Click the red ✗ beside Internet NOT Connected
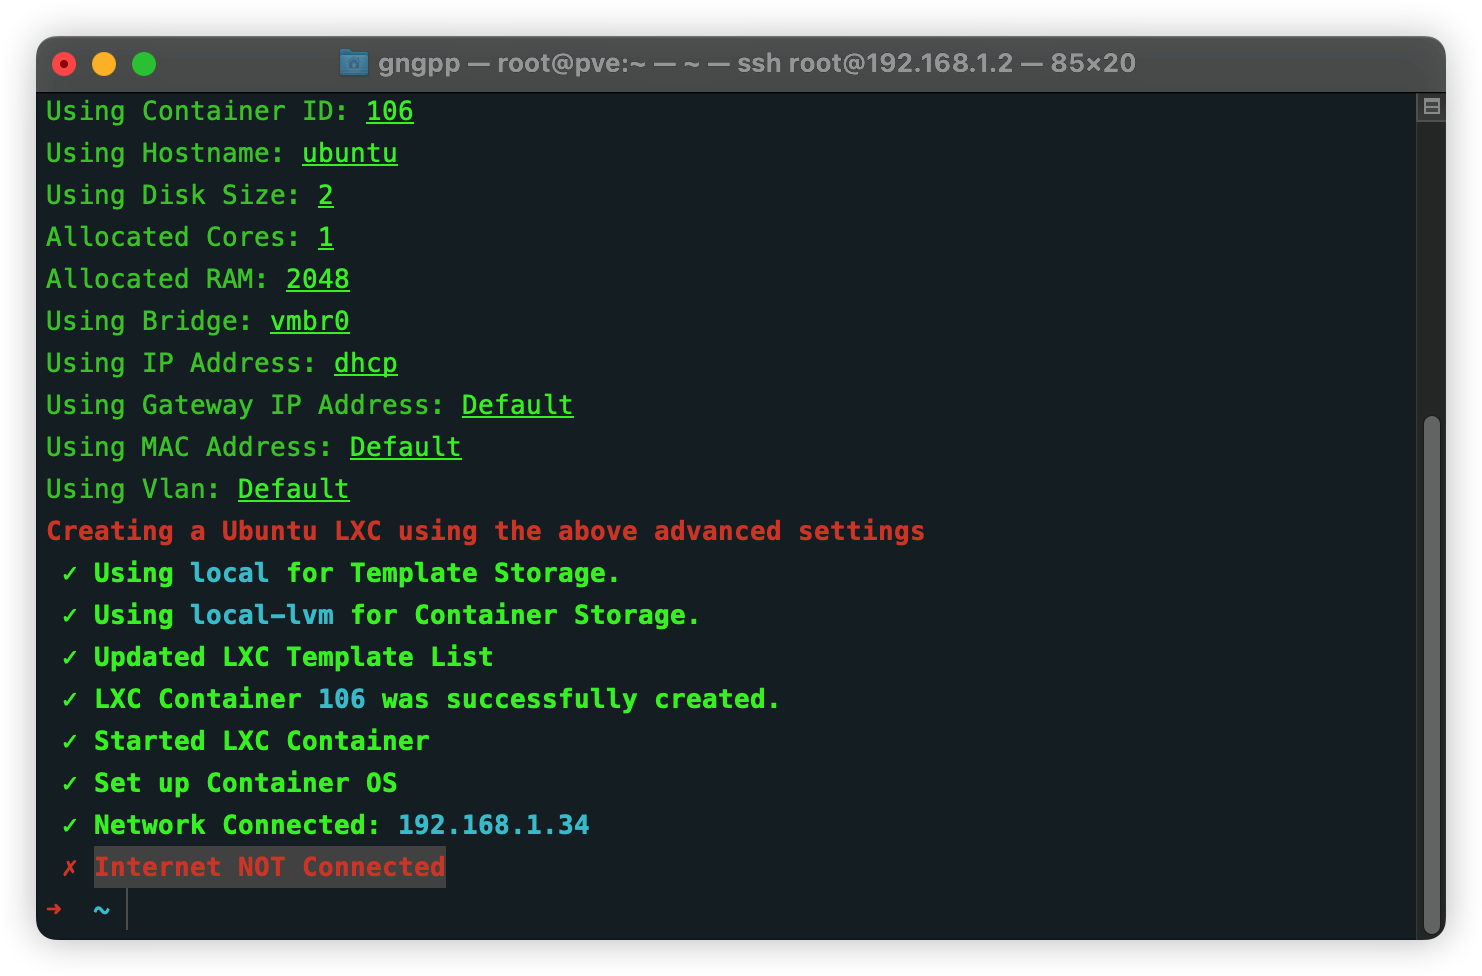This screenshot has height=976, width=1482. 68,867
